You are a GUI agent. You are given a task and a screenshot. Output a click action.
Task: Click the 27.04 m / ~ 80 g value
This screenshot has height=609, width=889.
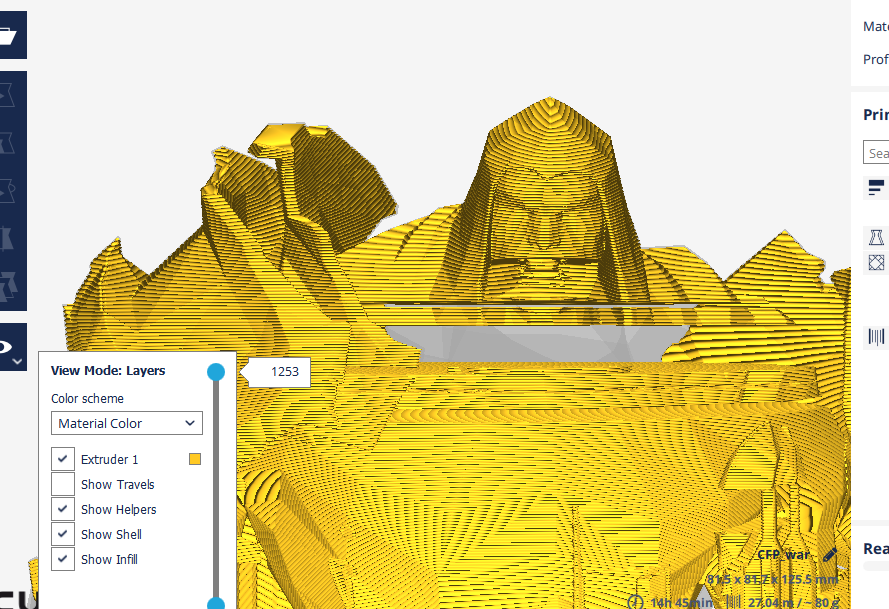click(x=793, y=603)
